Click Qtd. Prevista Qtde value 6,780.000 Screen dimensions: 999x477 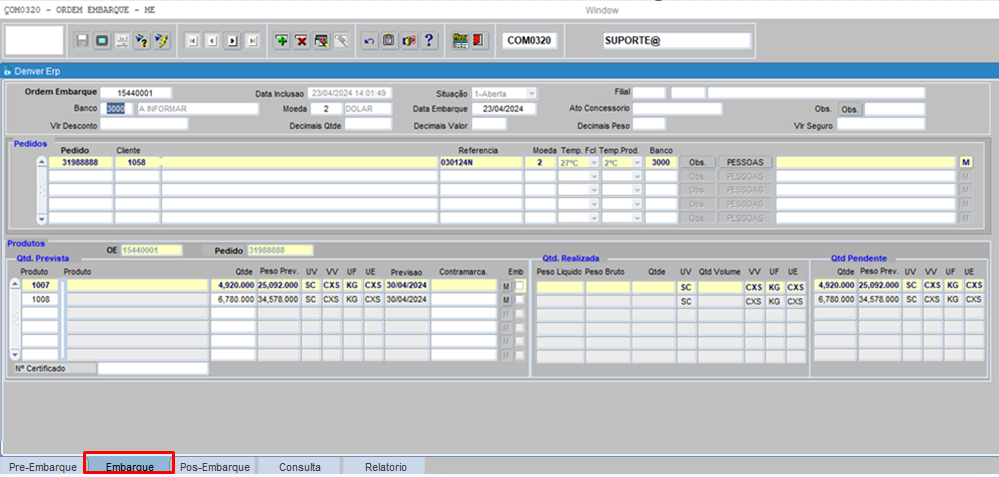(233, 299)
